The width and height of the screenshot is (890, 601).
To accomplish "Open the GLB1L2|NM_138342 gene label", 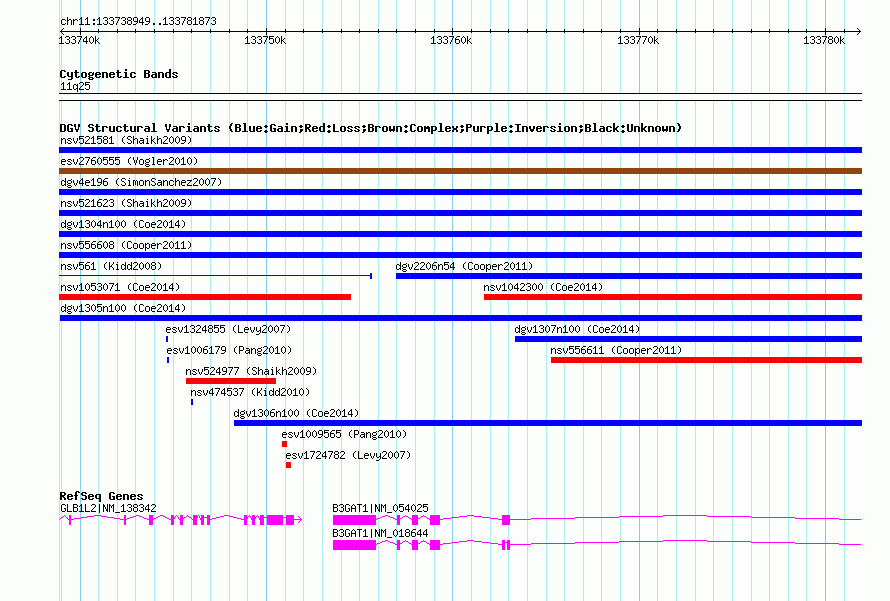I will click(x=108, y=508).
